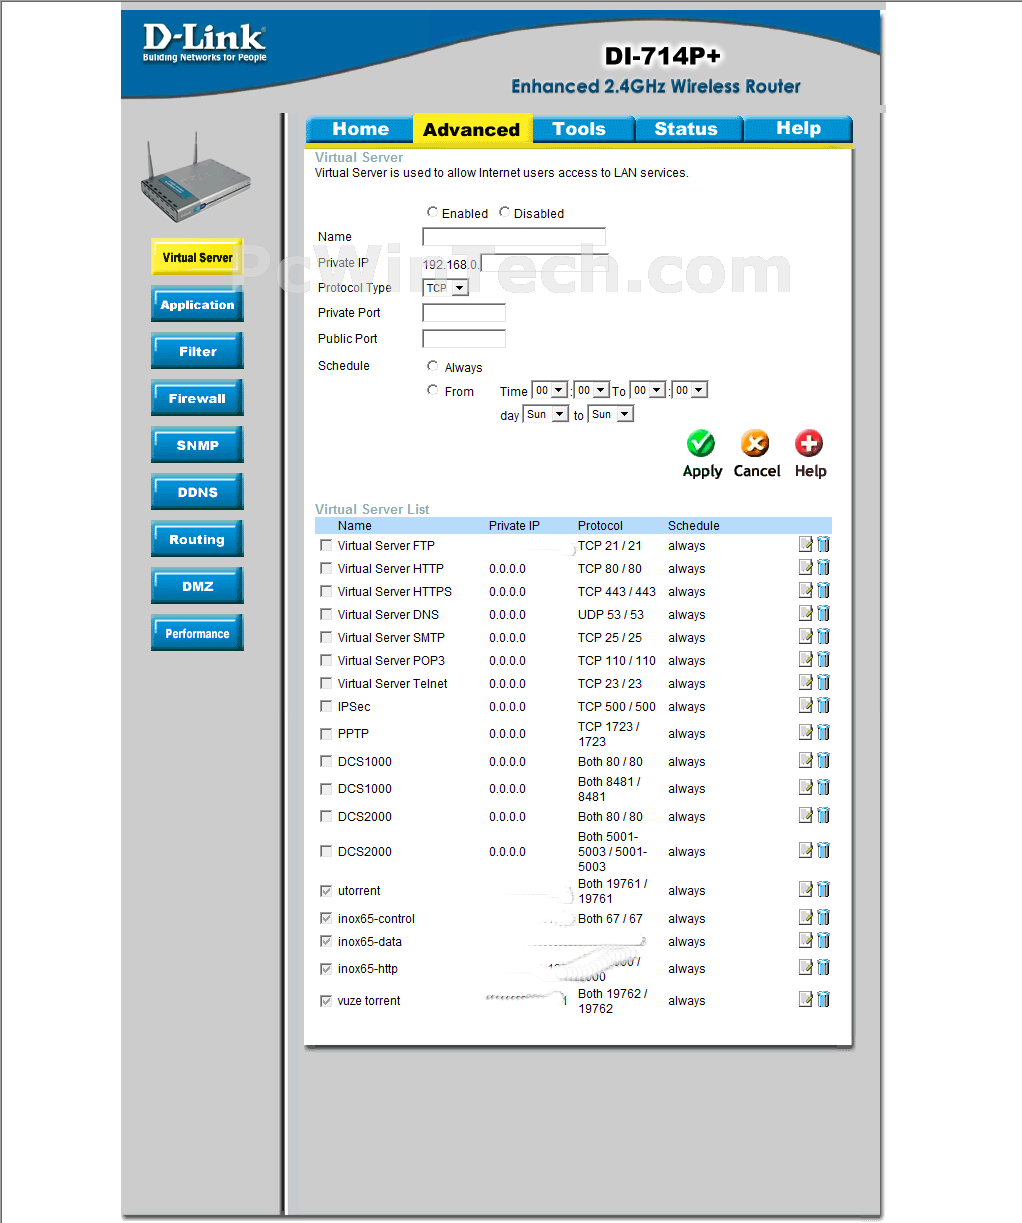Uncheck the vuze torrent checkbox

pos(326,1000)
